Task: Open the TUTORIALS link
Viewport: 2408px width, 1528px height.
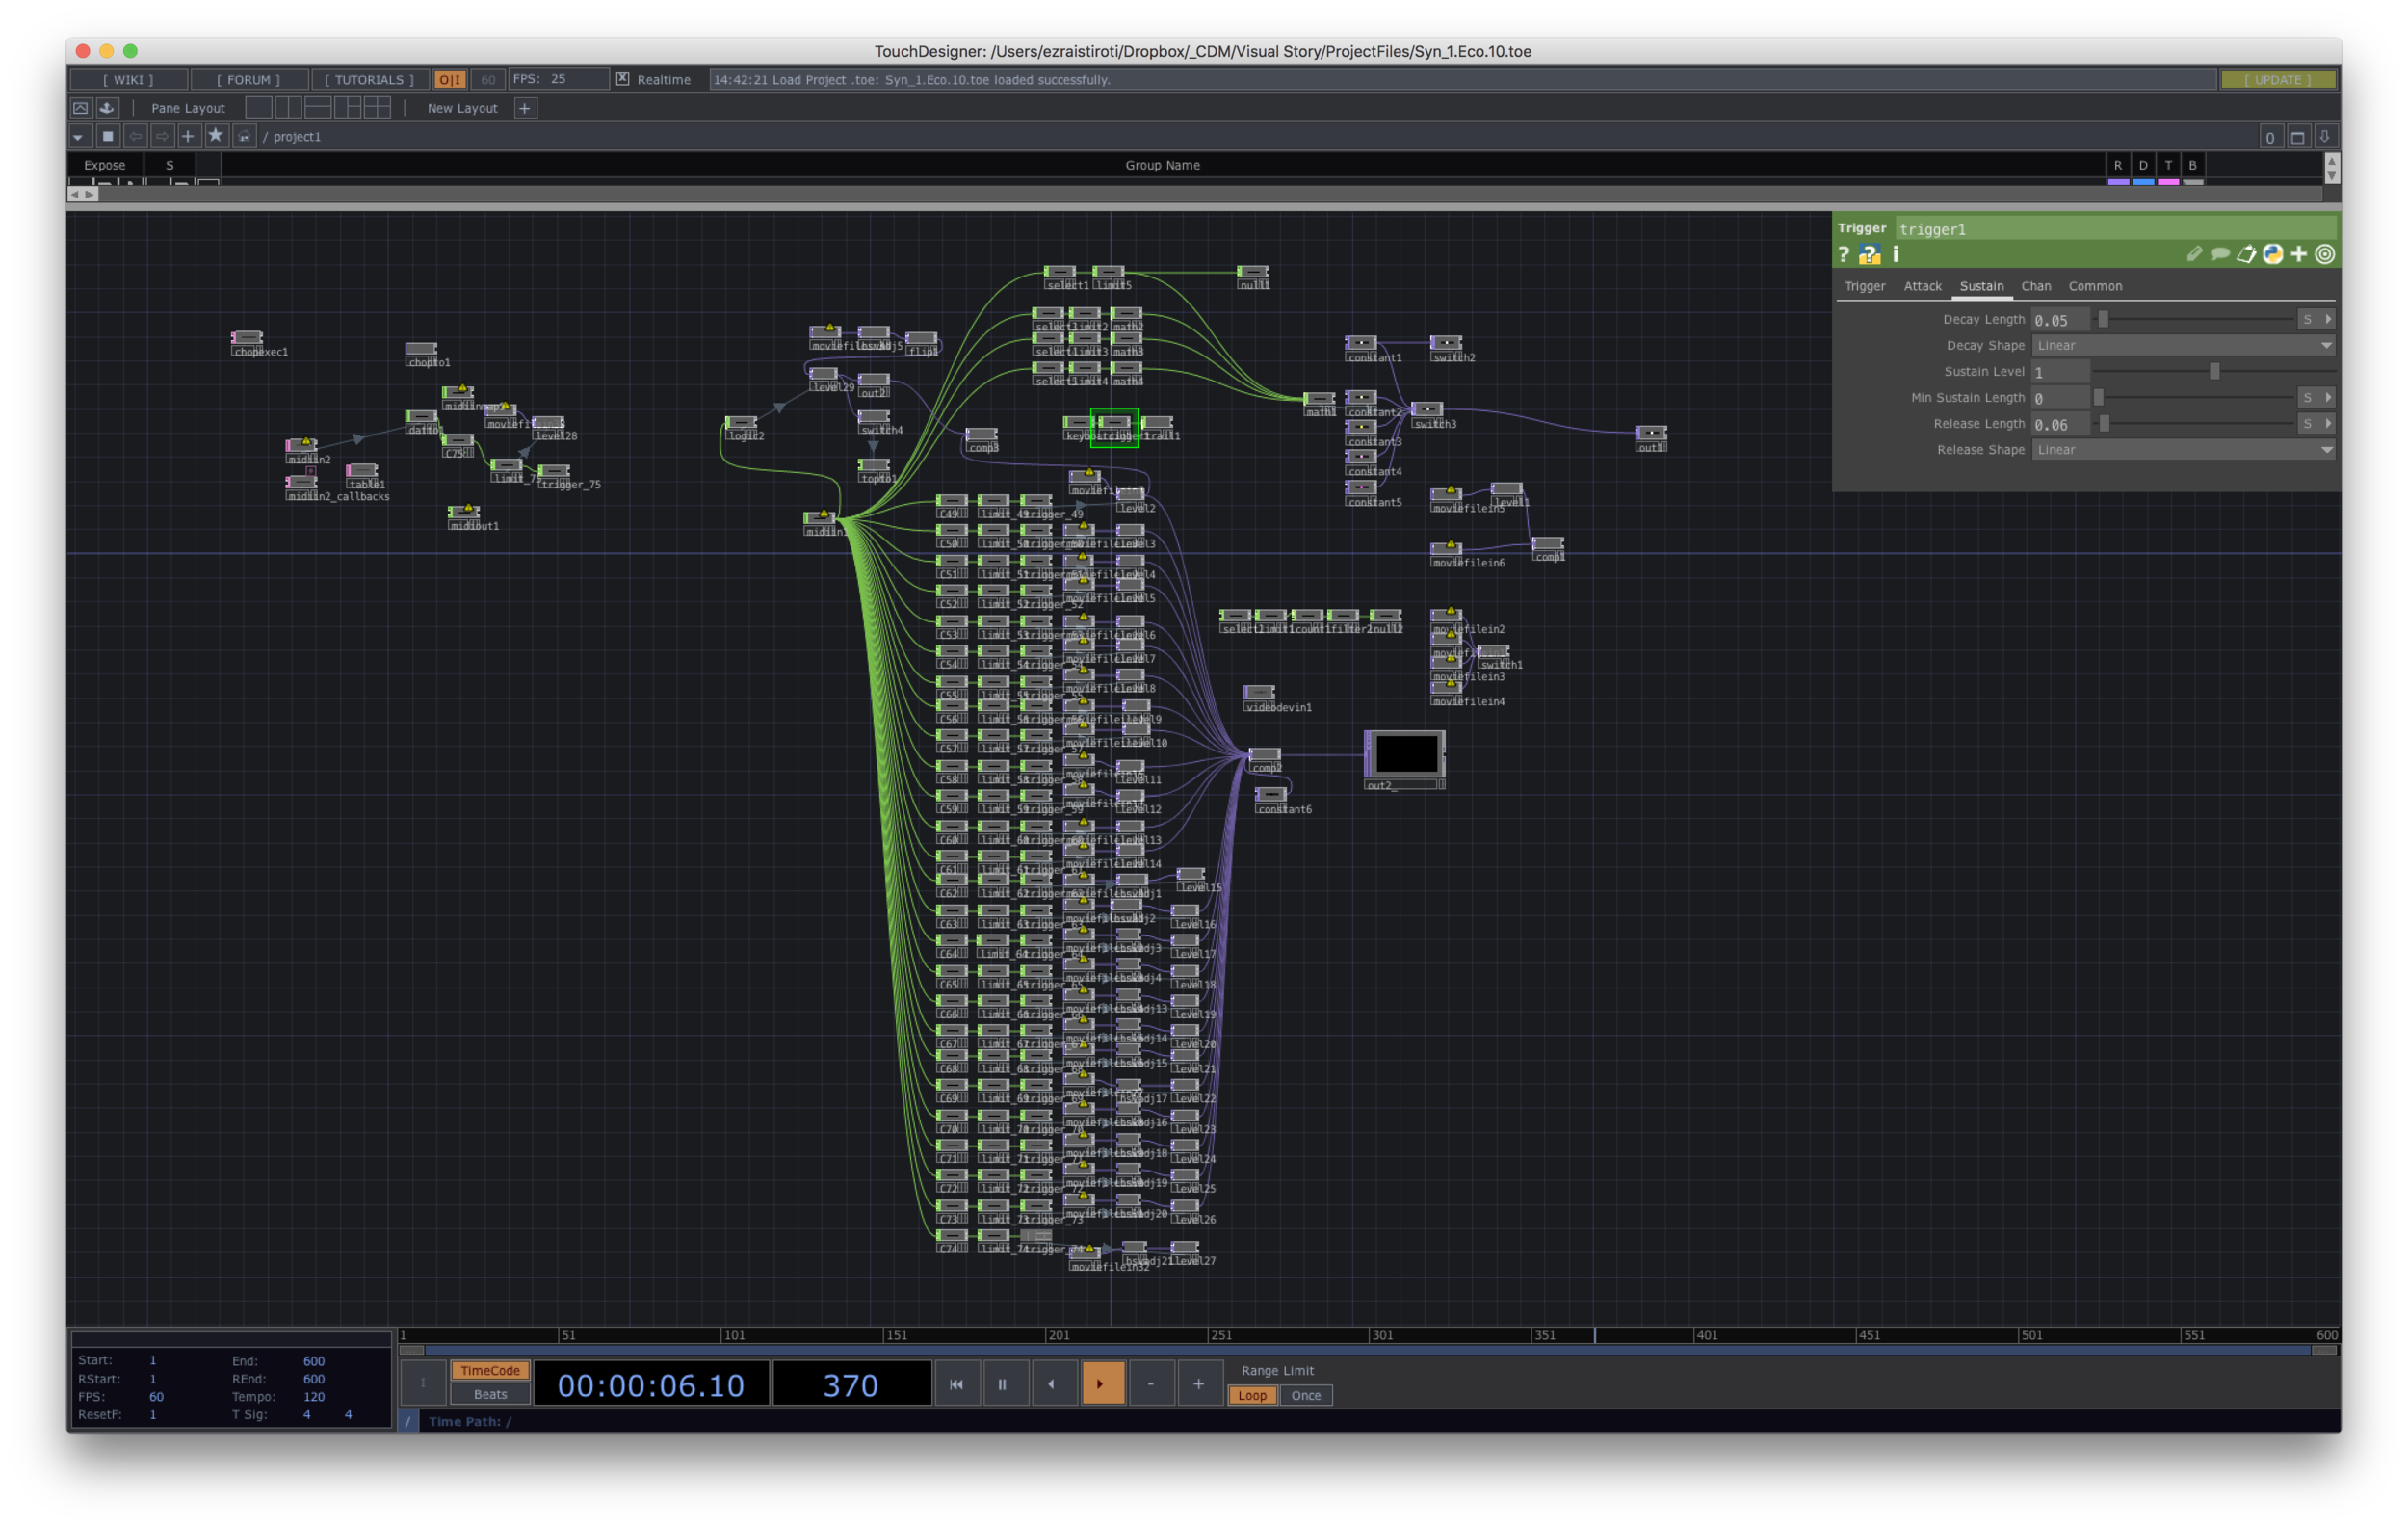Action: pyautogui.click(x=369, y=79)
